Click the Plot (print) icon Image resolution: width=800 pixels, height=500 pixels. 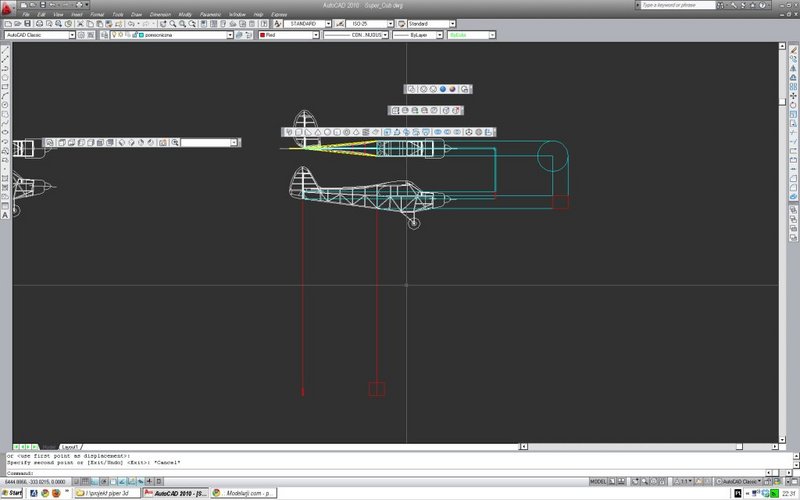(x=39, y=24)
